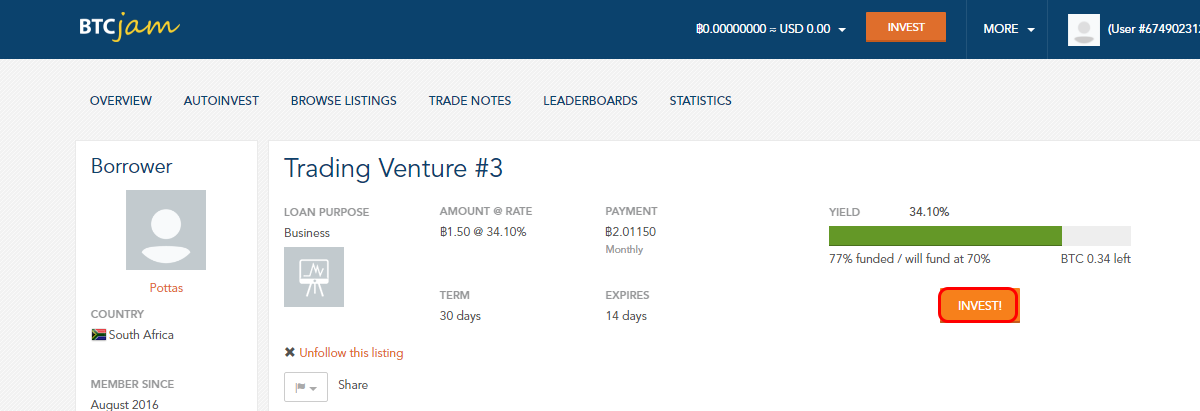Screen dimensions: 1200x411
Task: Expand the bitcoin balance dropdown
Action: pos(771,29)
